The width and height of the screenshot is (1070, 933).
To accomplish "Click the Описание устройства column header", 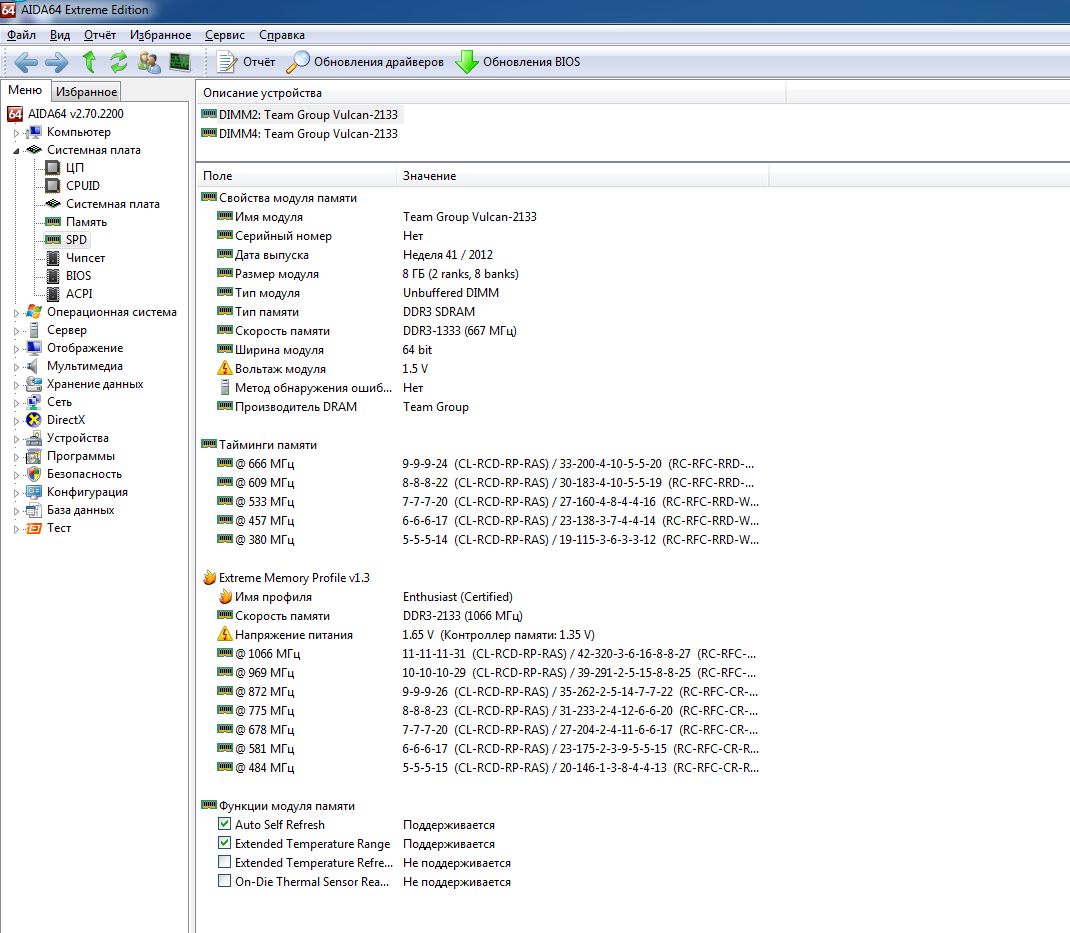I will 491,93.
